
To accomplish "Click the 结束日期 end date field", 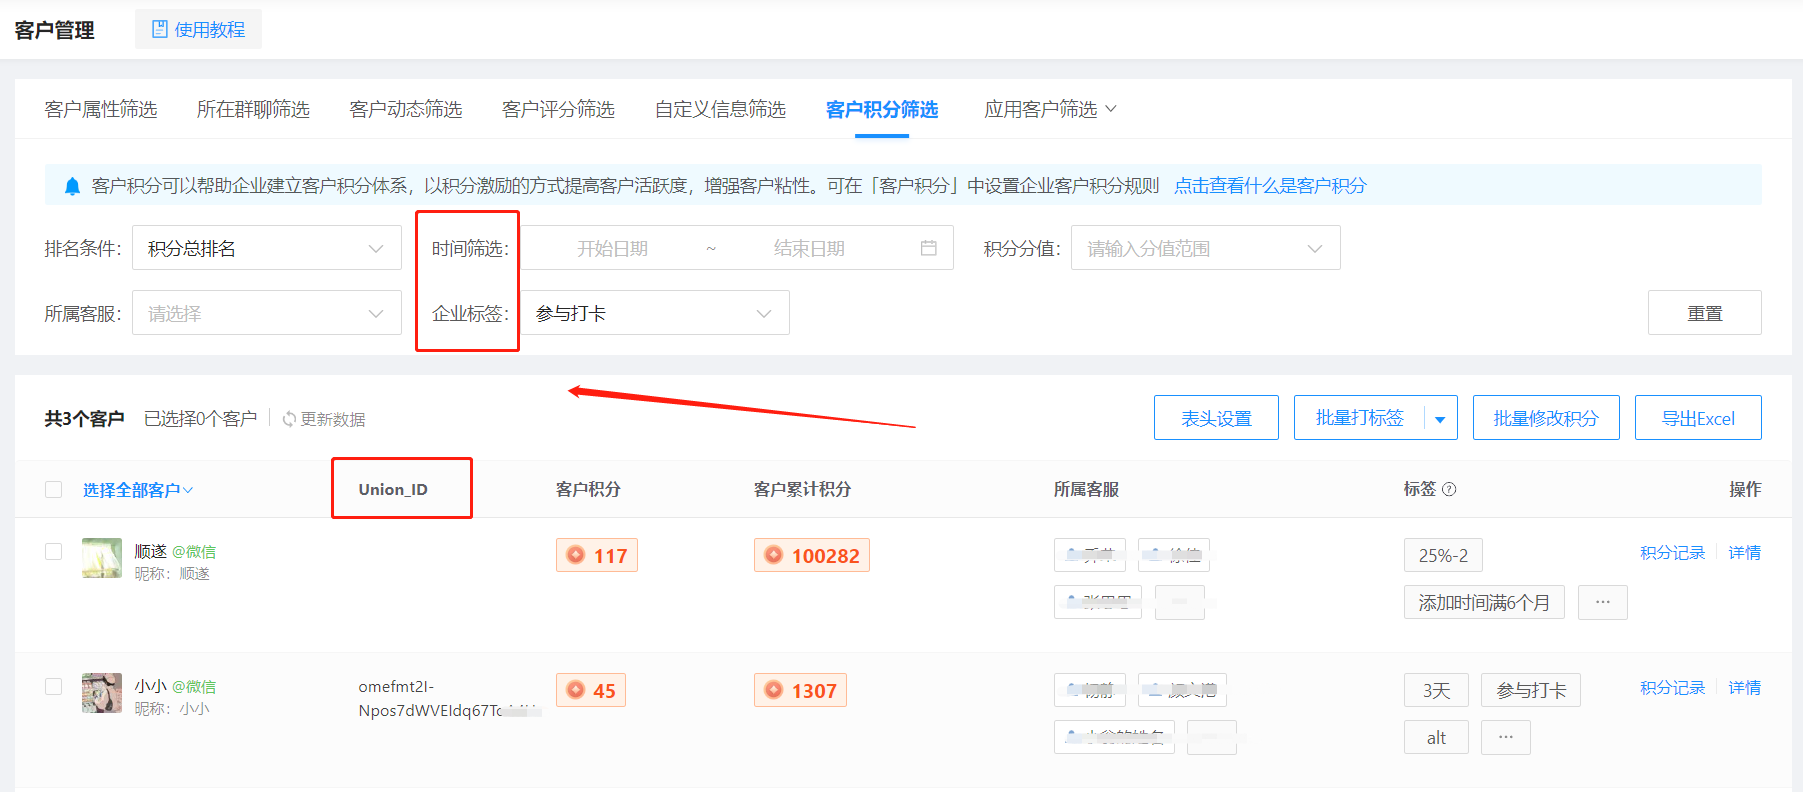I will (809, 248).
